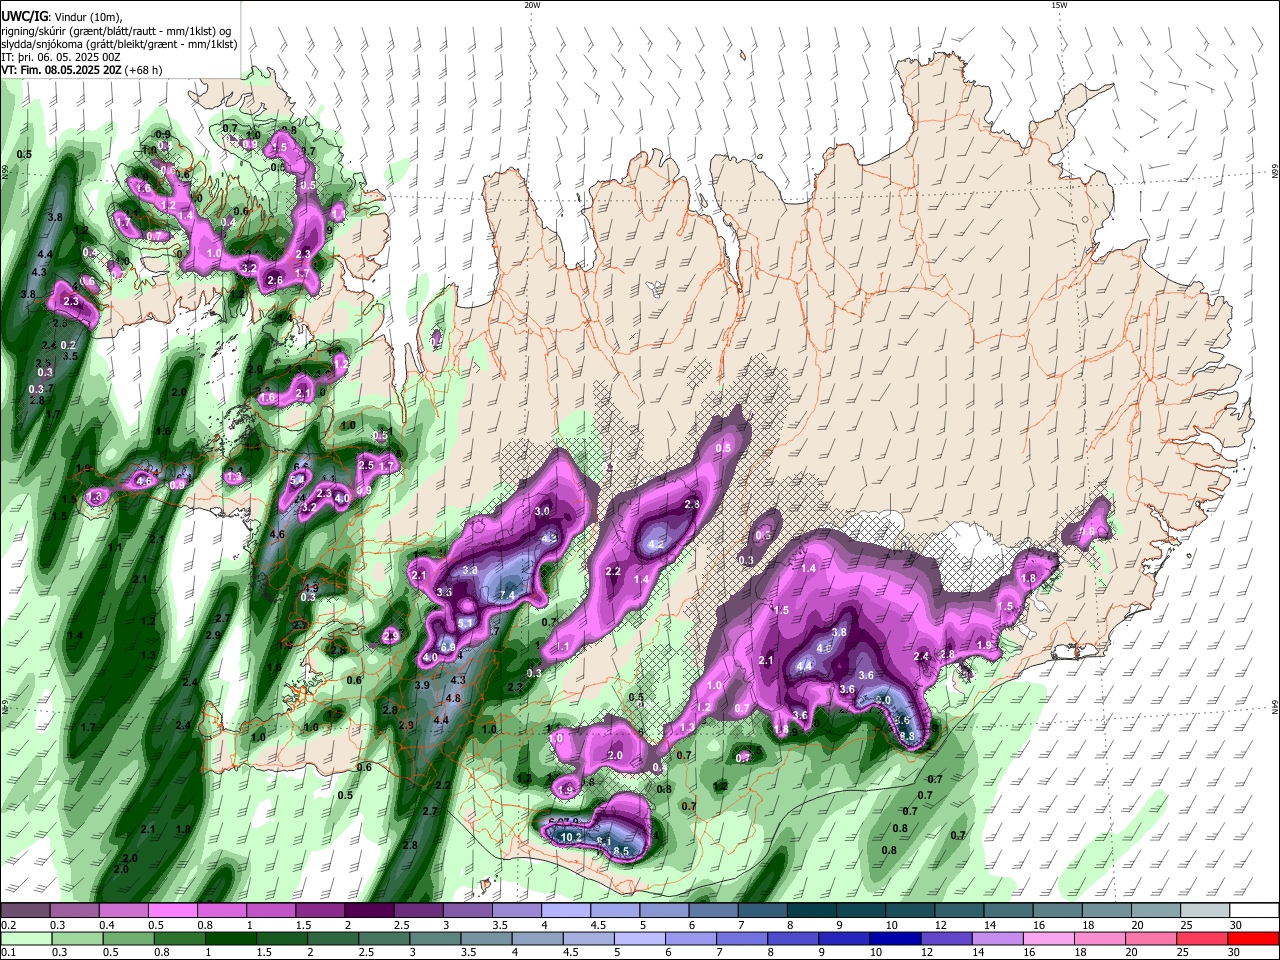Image resolution: width=1280 pixels, height=960 pixels.
Task: Select the snow legend swatch labeled 7
Action: coord(763,911)
